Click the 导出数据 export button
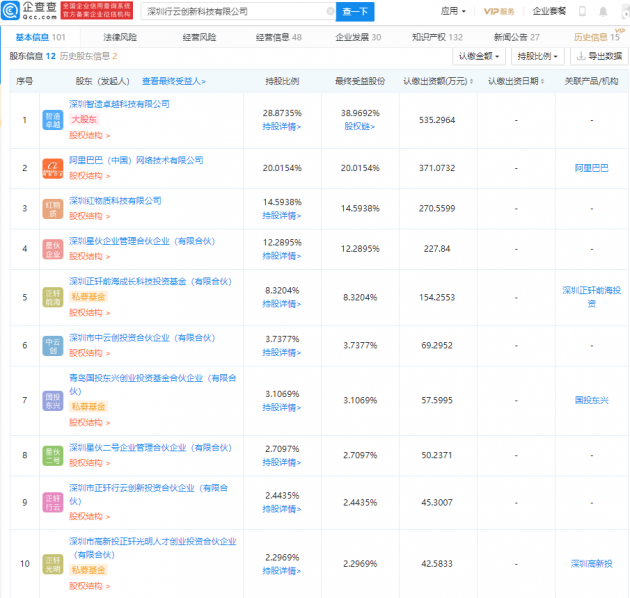 tap(599, 56)
